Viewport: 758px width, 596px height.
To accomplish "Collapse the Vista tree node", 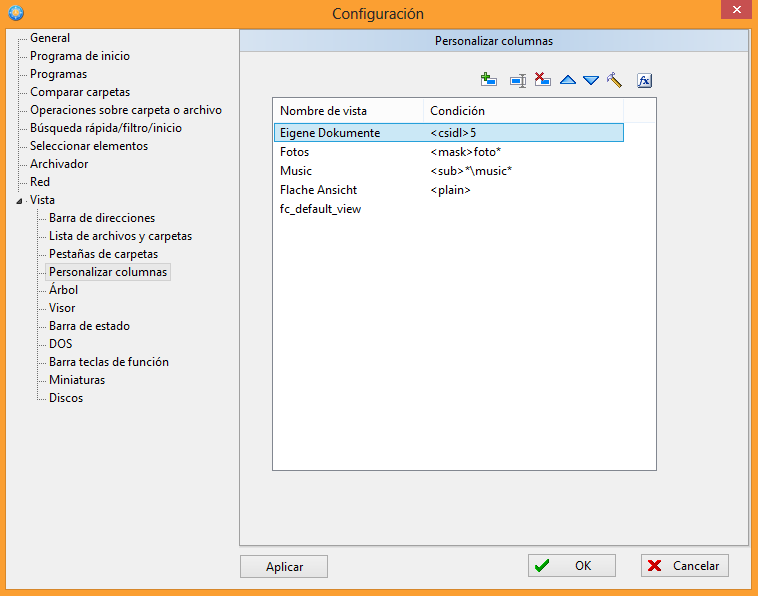I will tap(19, 201).
